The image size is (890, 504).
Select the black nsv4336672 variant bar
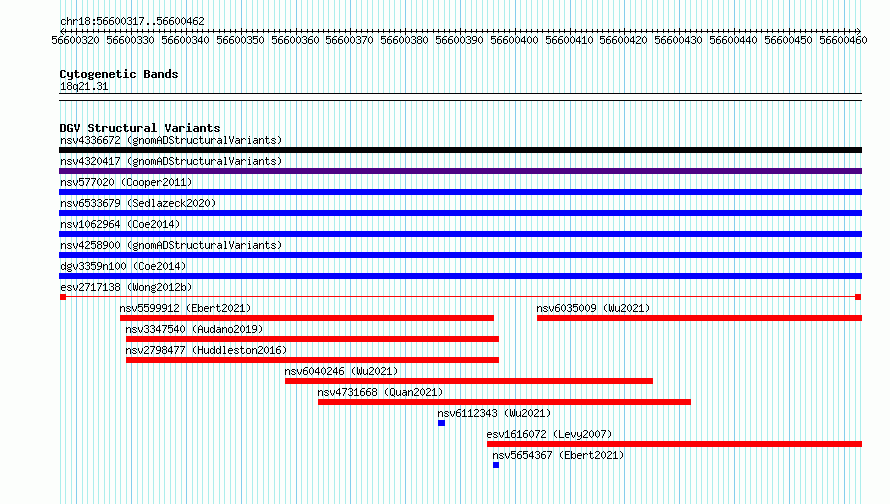point(460,150)
